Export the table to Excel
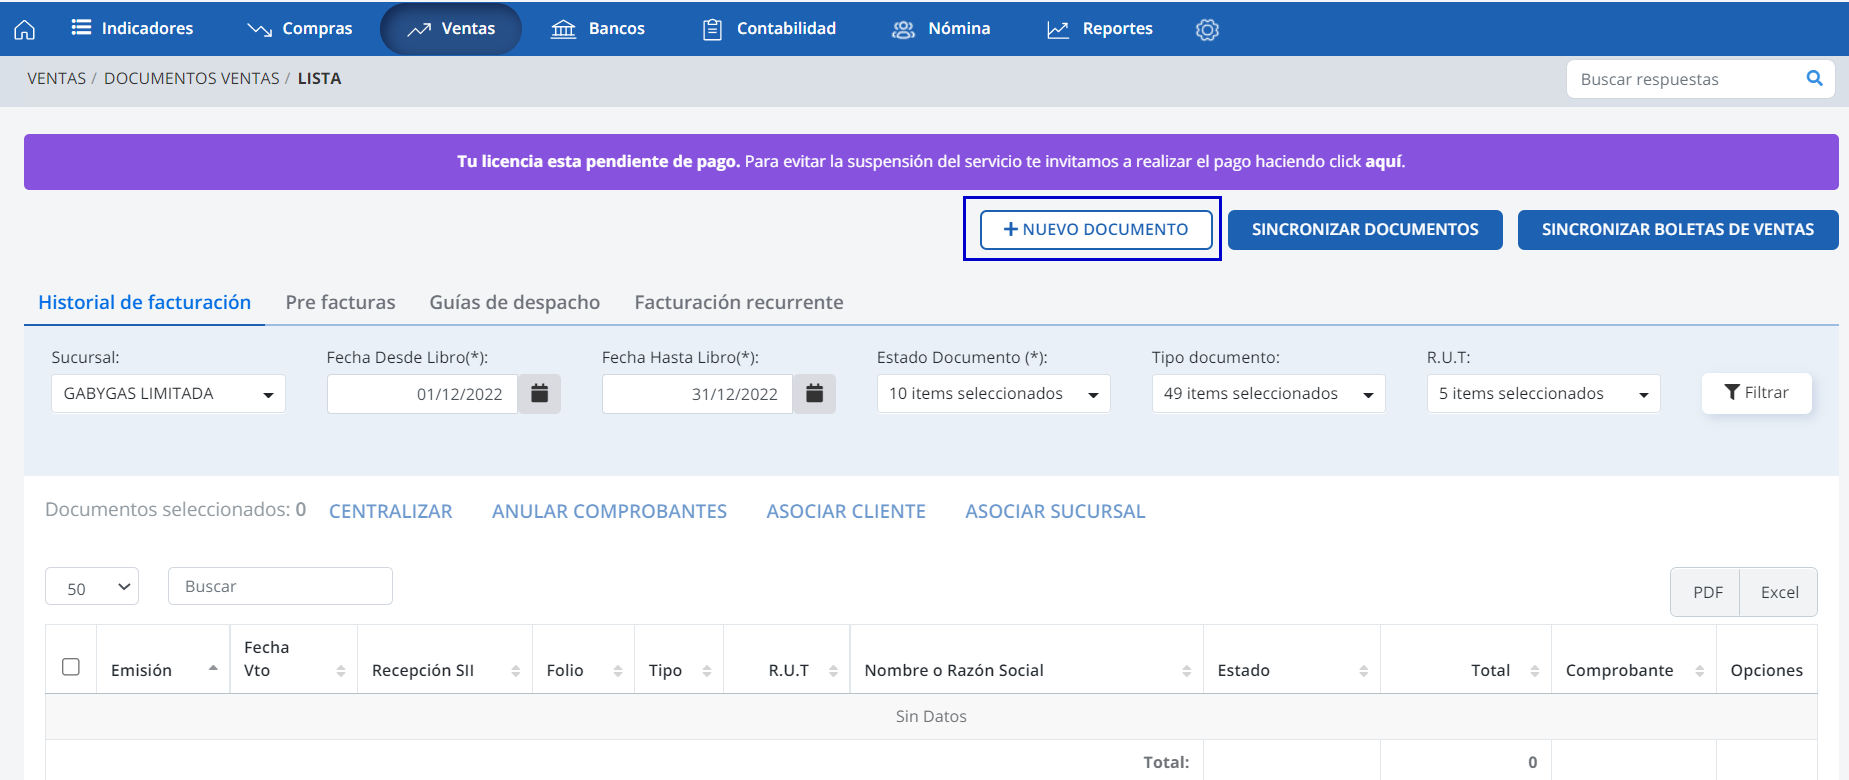The height and width of the screenshot is (780, 1849). coord(1779,592)
